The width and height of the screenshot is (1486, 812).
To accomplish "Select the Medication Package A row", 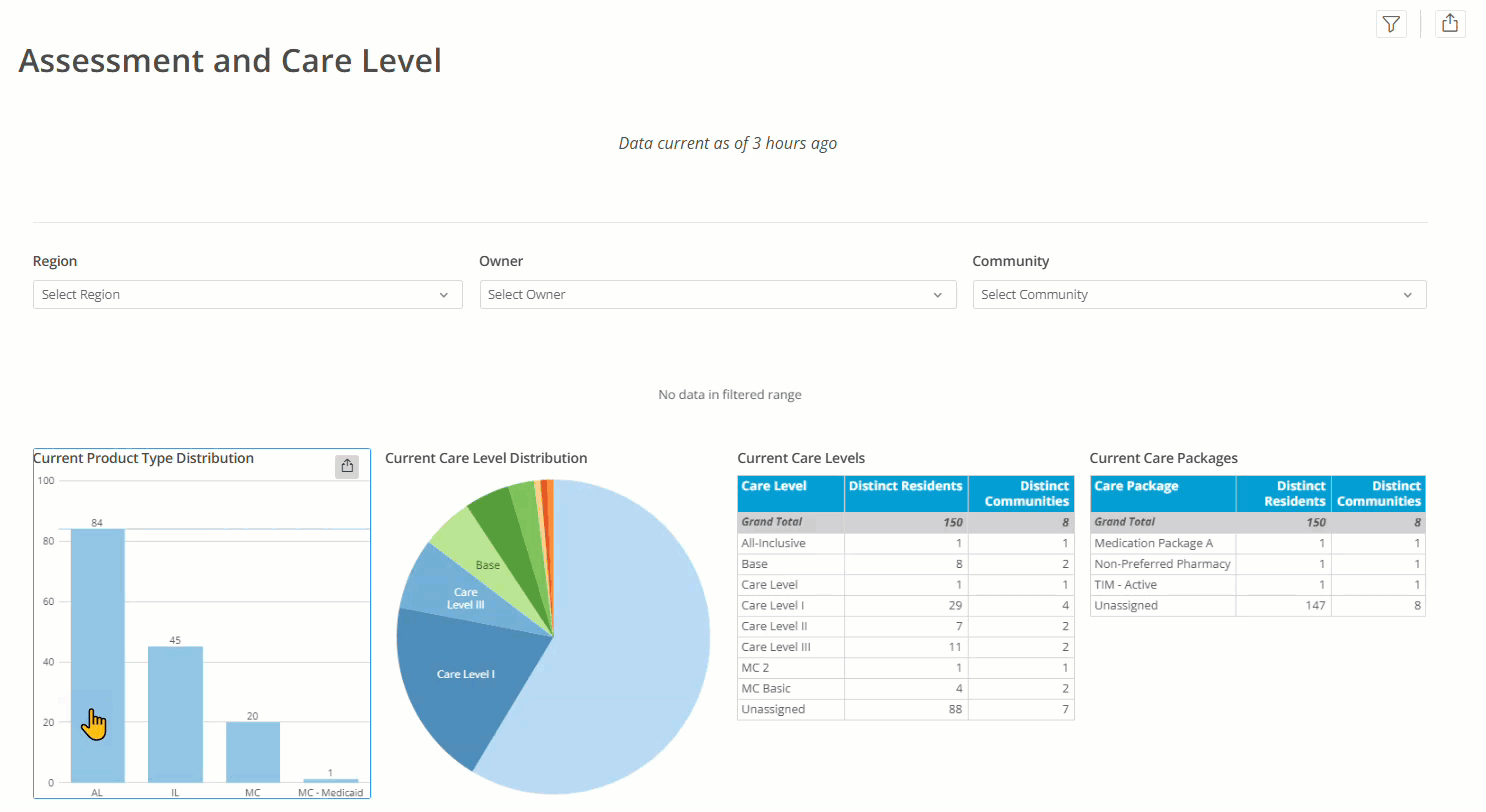I will coord(1257,543).
